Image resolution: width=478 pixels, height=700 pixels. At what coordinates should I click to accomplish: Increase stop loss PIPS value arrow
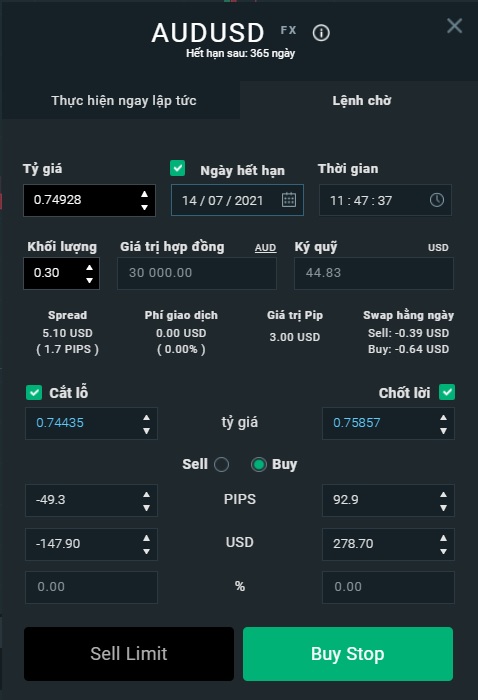click(146, 494)
